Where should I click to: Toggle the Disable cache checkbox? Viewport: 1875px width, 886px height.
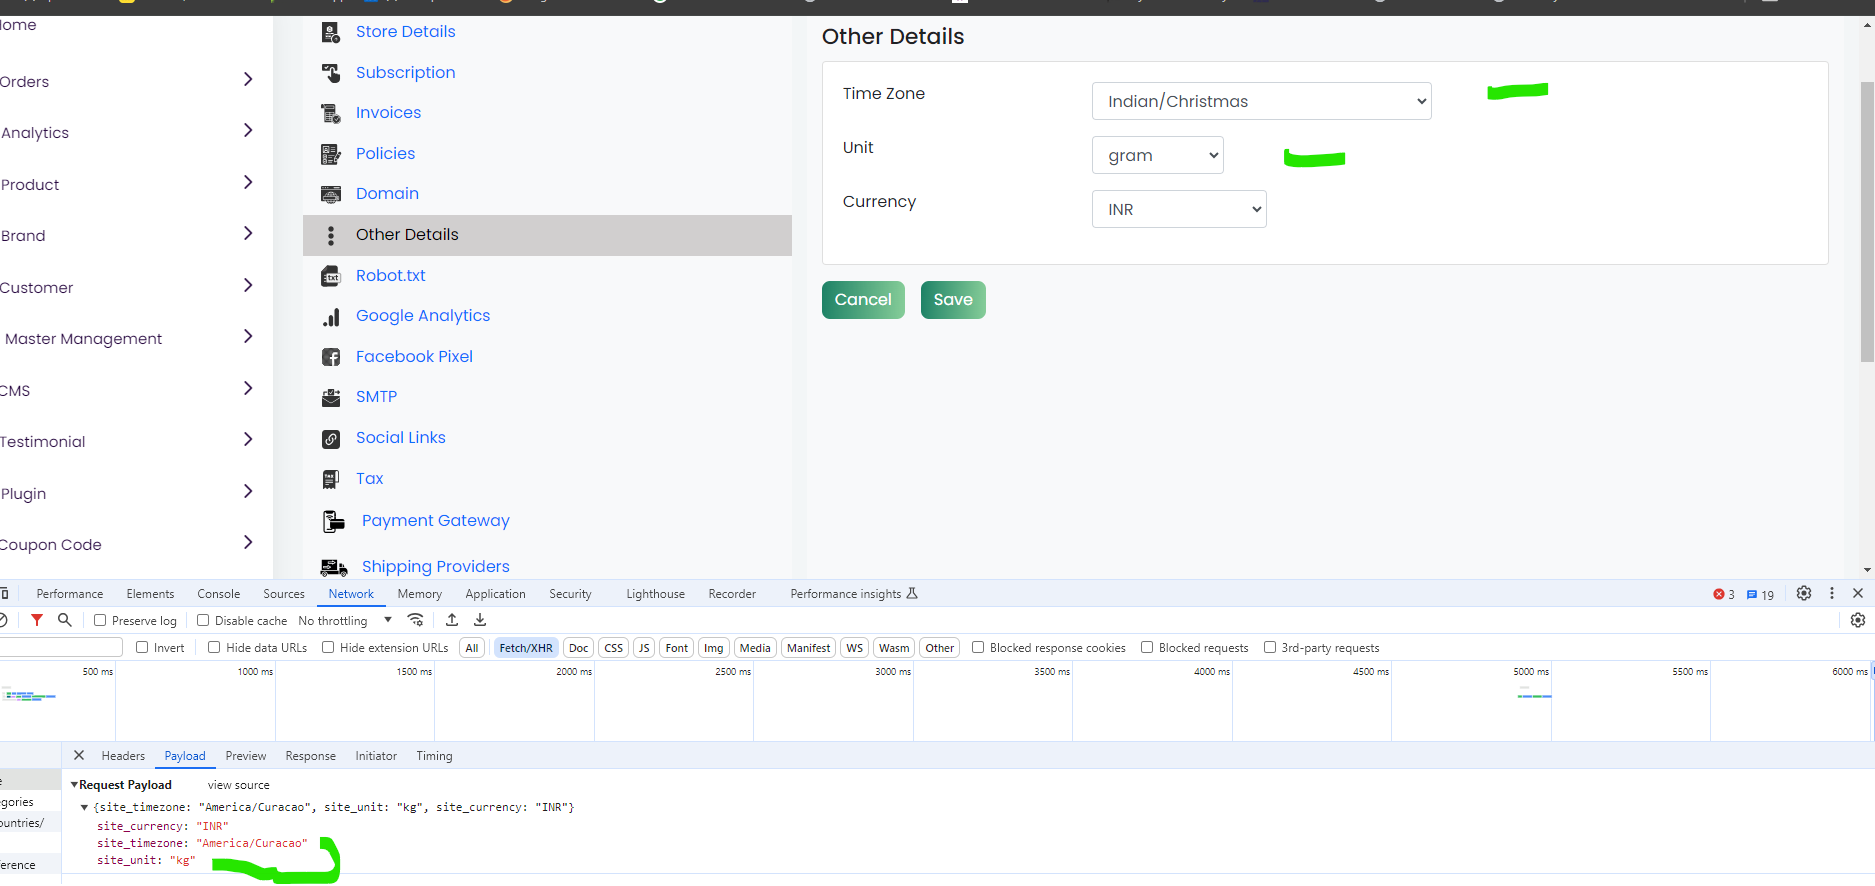point(203,620)
